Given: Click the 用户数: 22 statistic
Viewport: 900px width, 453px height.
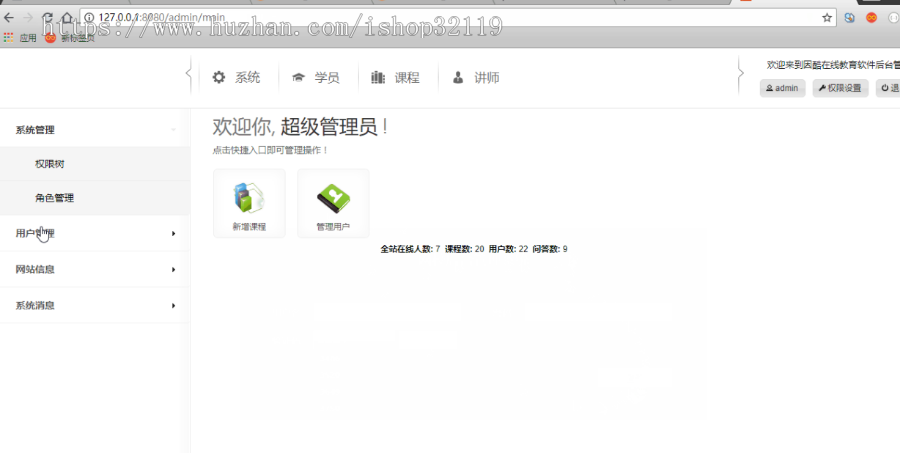Looking at the screenshot, I should [x=508, y=249].
